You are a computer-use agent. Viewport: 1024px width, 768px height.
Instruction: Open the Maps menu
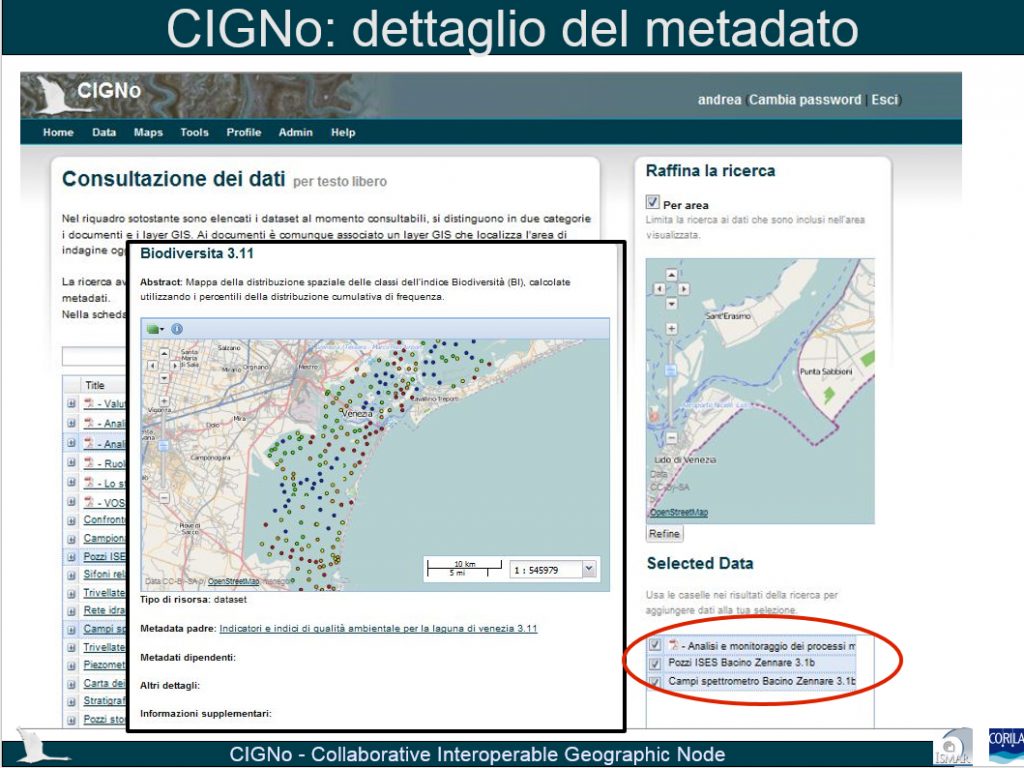pos(148,132)
